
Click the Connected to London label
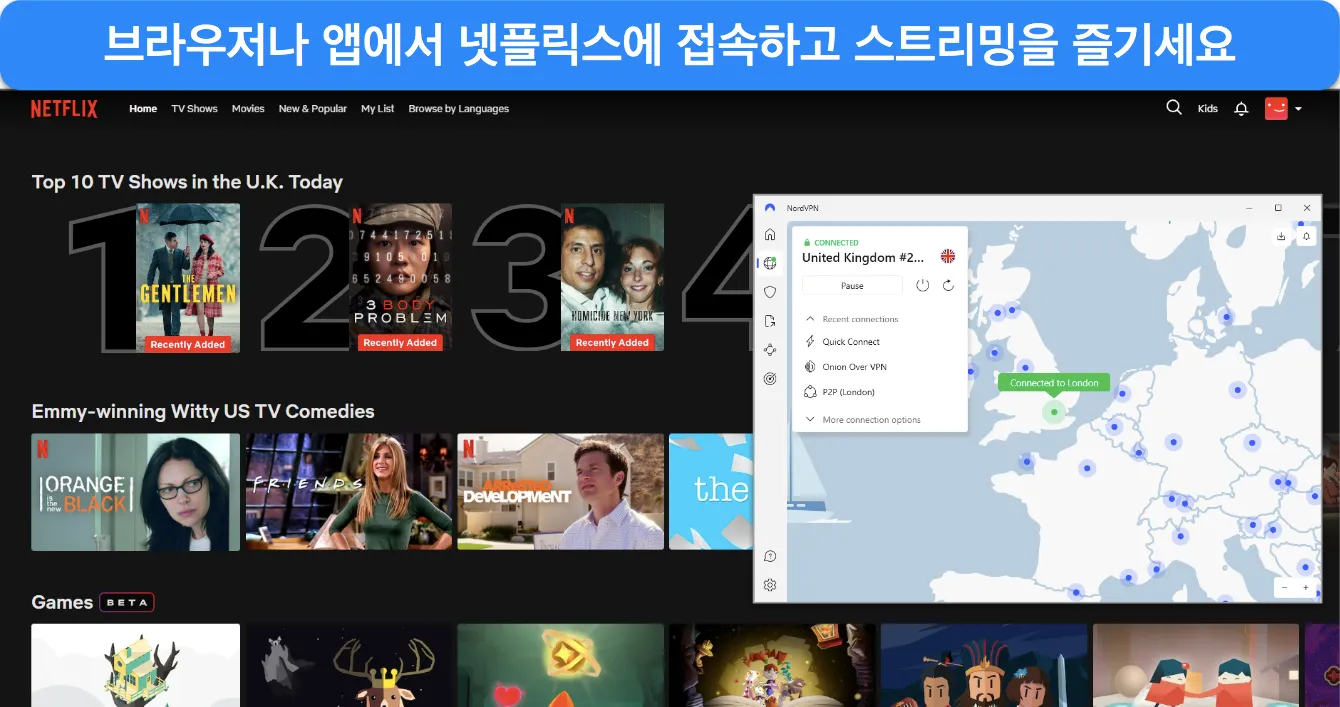[x=1054, y=383]
